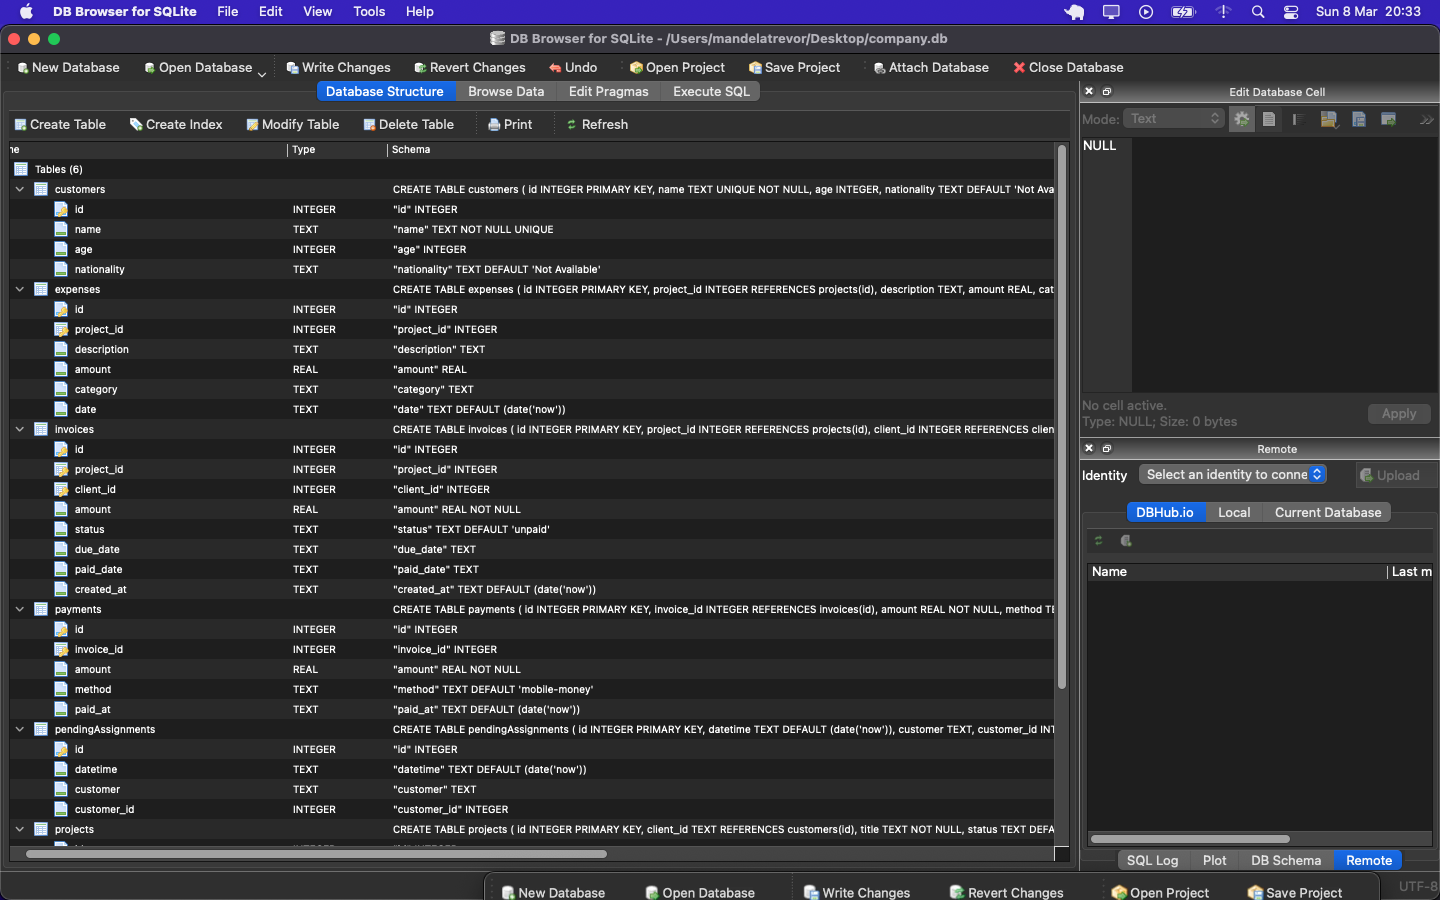Click the document format icon in cell editor
1440x900 pixels.
1269,119
